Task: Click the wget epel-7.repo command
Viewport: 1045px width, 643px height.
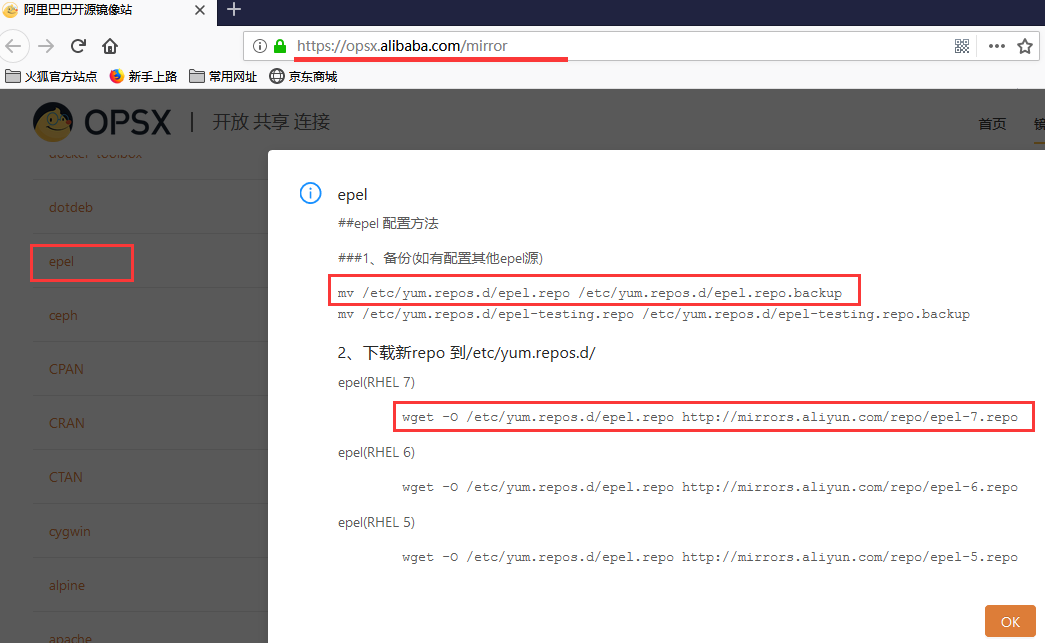Action: 710,417
